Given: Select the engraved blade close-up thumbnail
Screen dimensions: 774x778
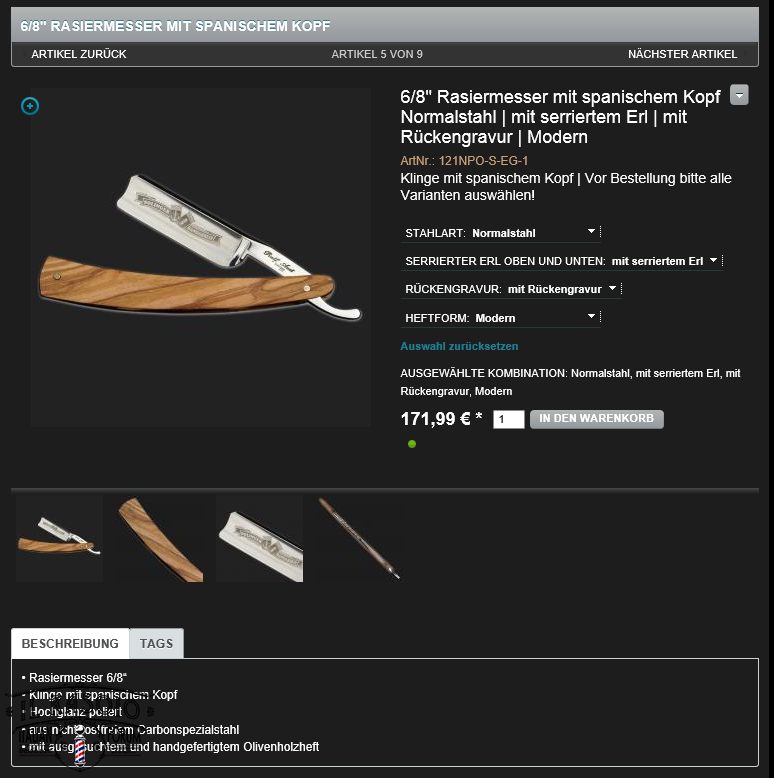Looking at the screenshot, I should [x=259, y=538].
